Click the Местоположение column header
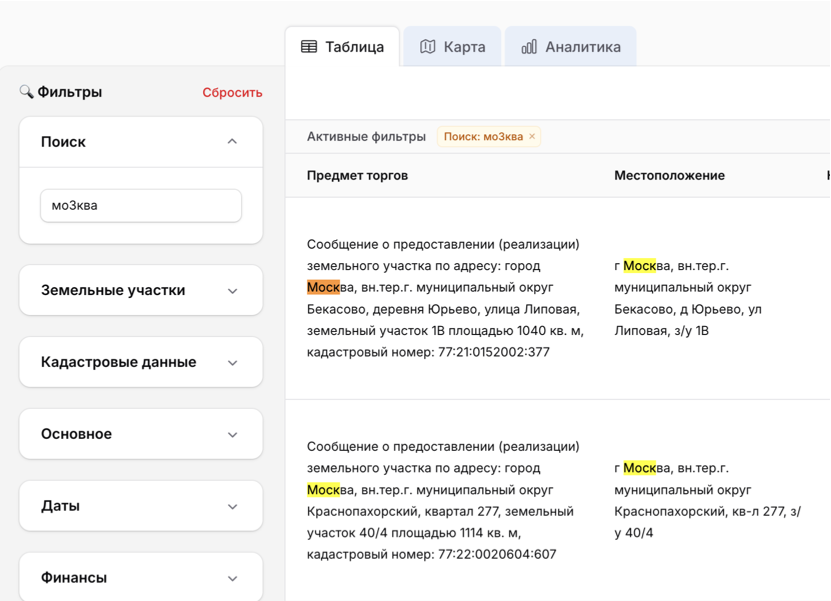 pos(669,175)
